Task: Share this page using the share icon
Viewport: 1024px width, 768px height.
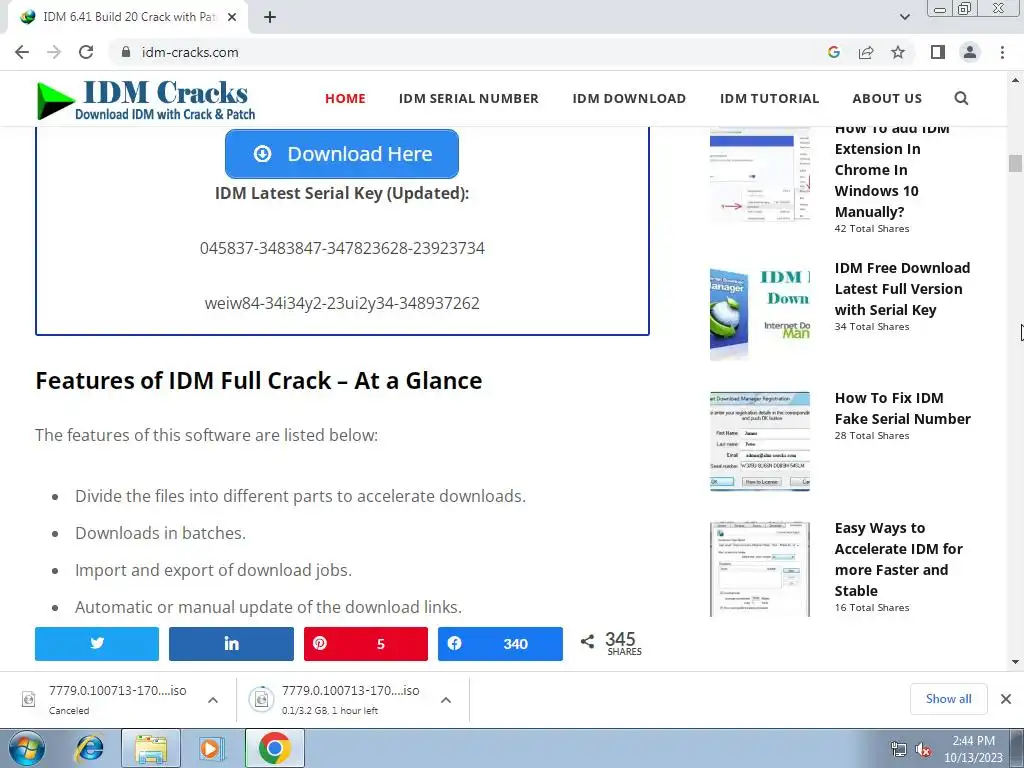Action: coord(866,52)
